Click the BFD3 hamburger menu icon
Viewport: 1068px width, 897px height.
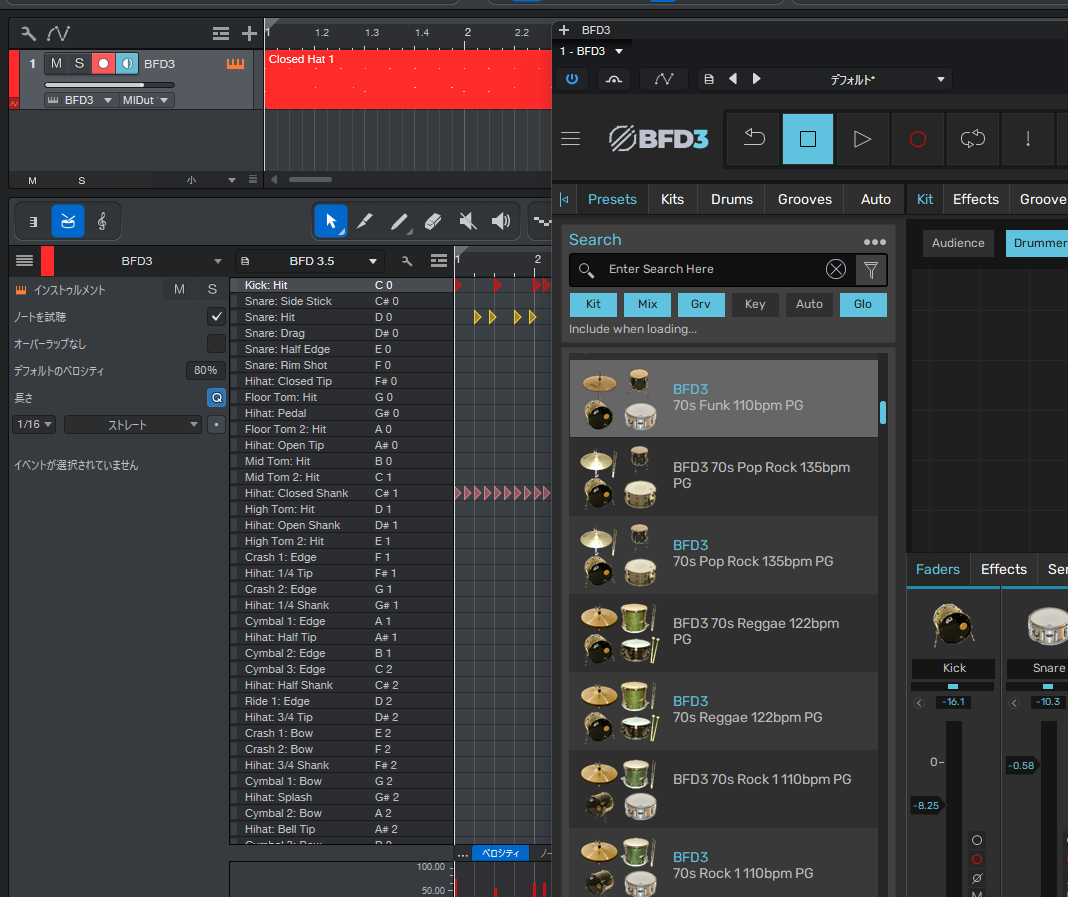click(570, 139)
